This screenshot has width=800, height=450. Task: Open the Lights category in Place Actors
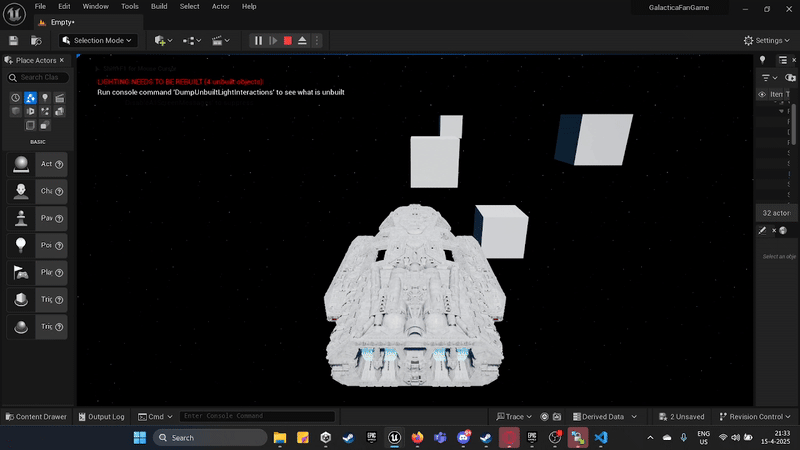pyautogui.click(x=45, y=98)
